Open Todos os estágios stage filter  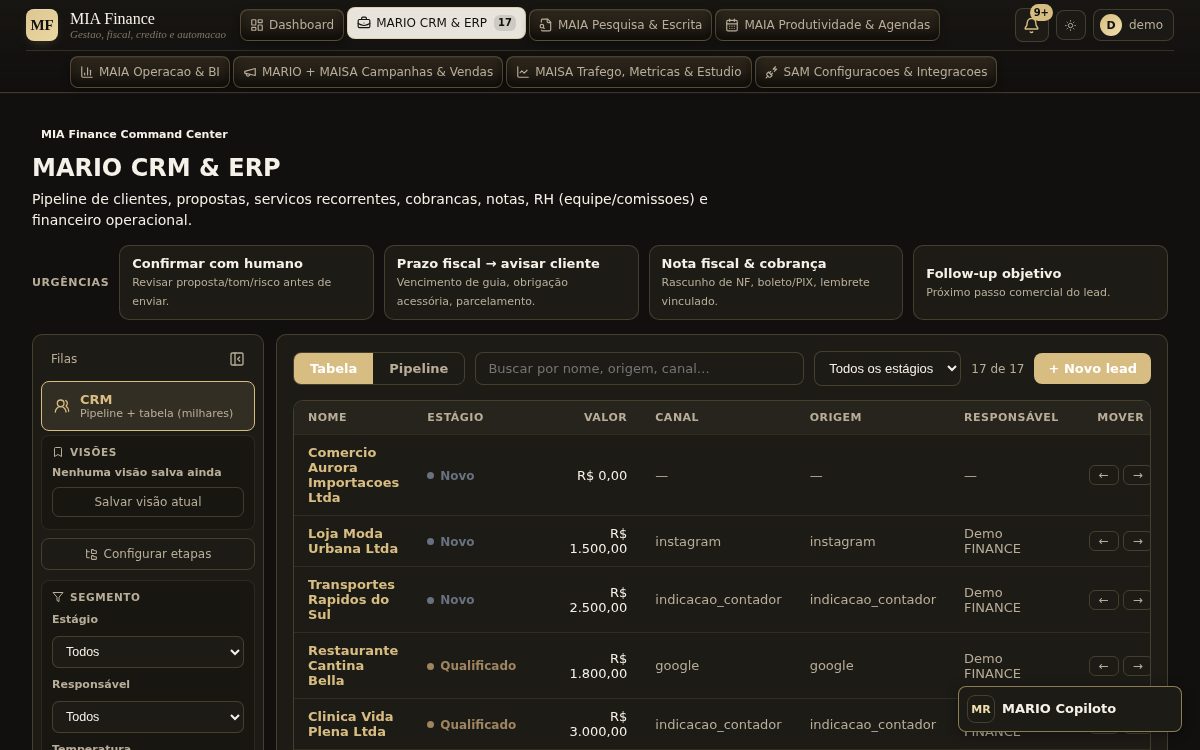point(887,368)
